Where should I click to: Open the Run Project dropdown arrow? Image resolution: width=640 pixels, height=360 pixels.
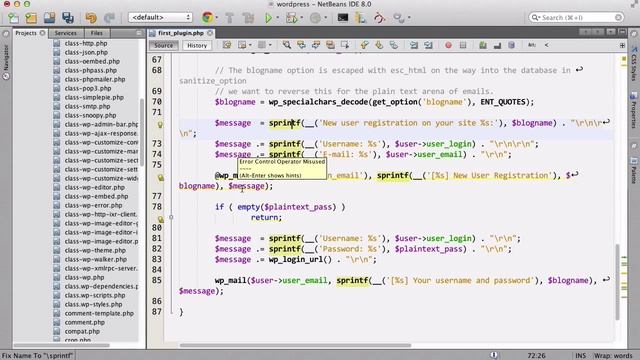tap(278, 18)
